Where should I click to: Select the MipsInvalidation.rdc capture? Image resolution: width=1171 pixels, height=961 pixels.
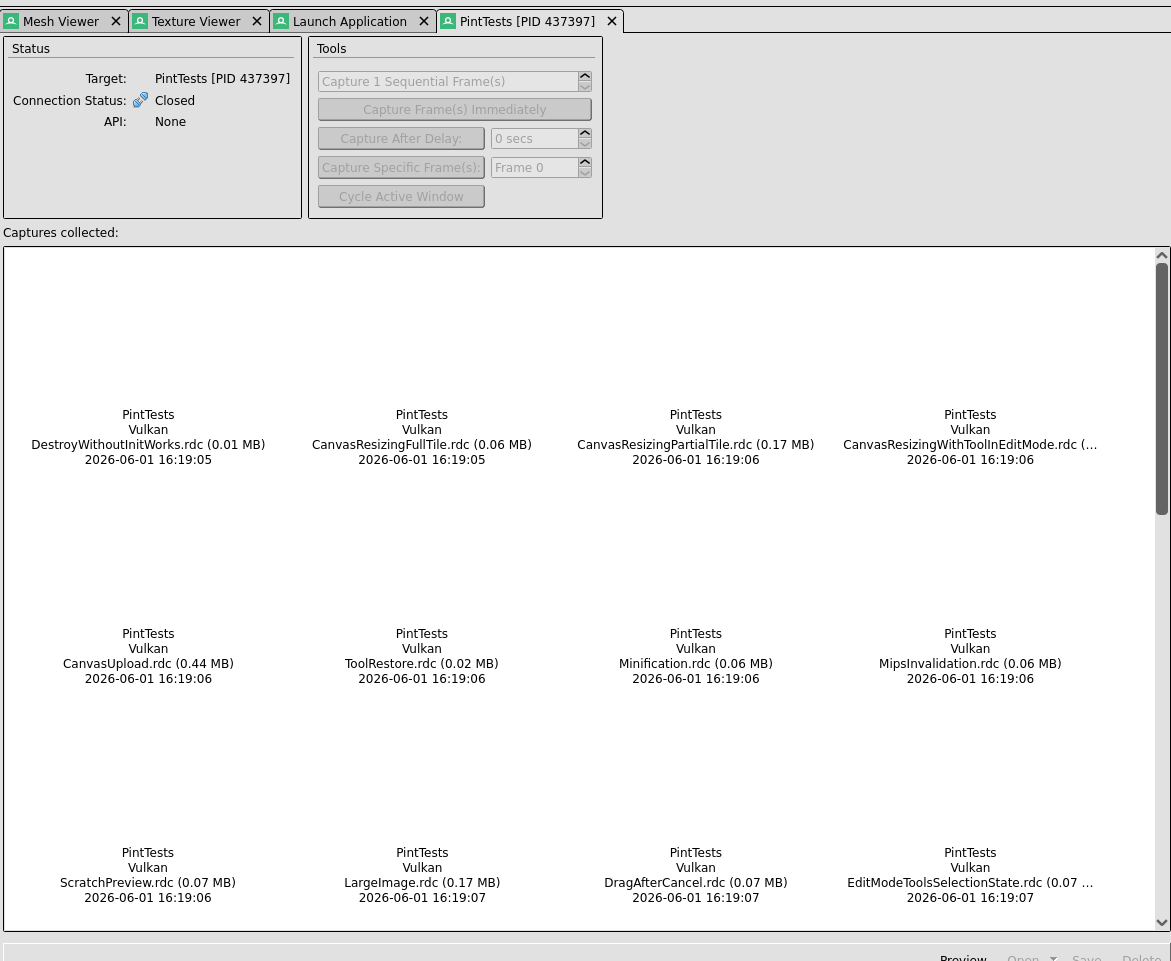pyautogui.click(x=970, y=656)
